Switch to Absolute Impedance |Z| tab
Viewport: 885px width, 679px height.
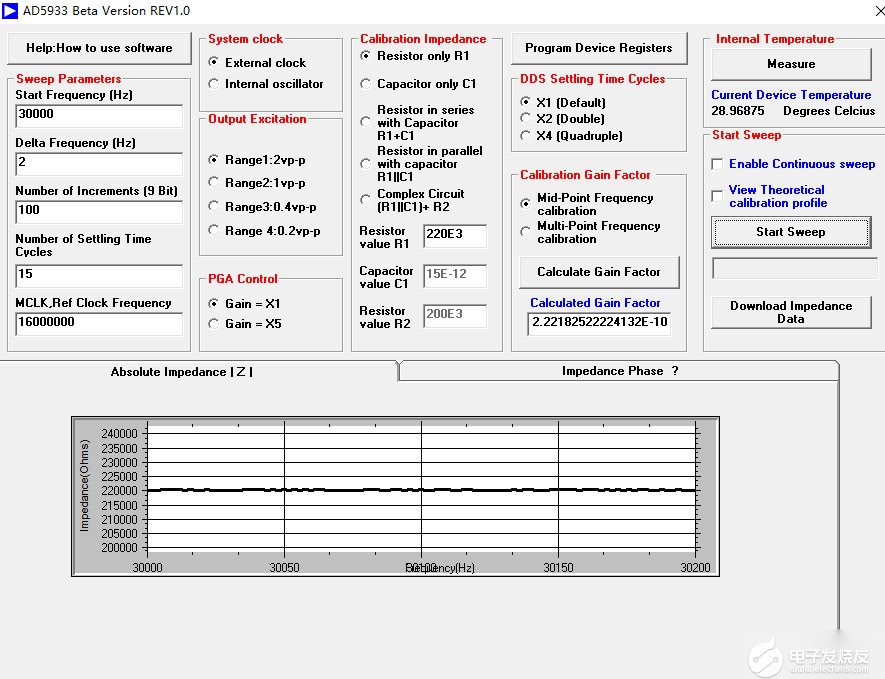click(x=182, y=371)
